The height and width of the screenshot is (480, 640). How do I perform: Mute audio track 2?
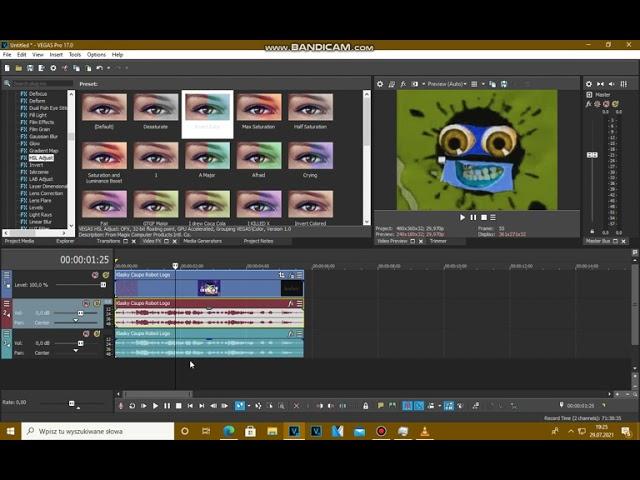tap(85, 303)
